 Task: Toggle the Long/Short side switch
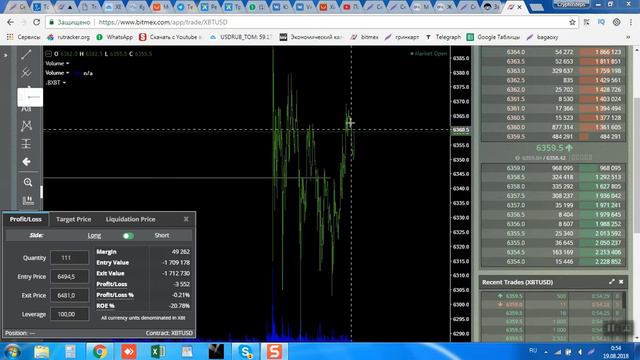point(128,236)
